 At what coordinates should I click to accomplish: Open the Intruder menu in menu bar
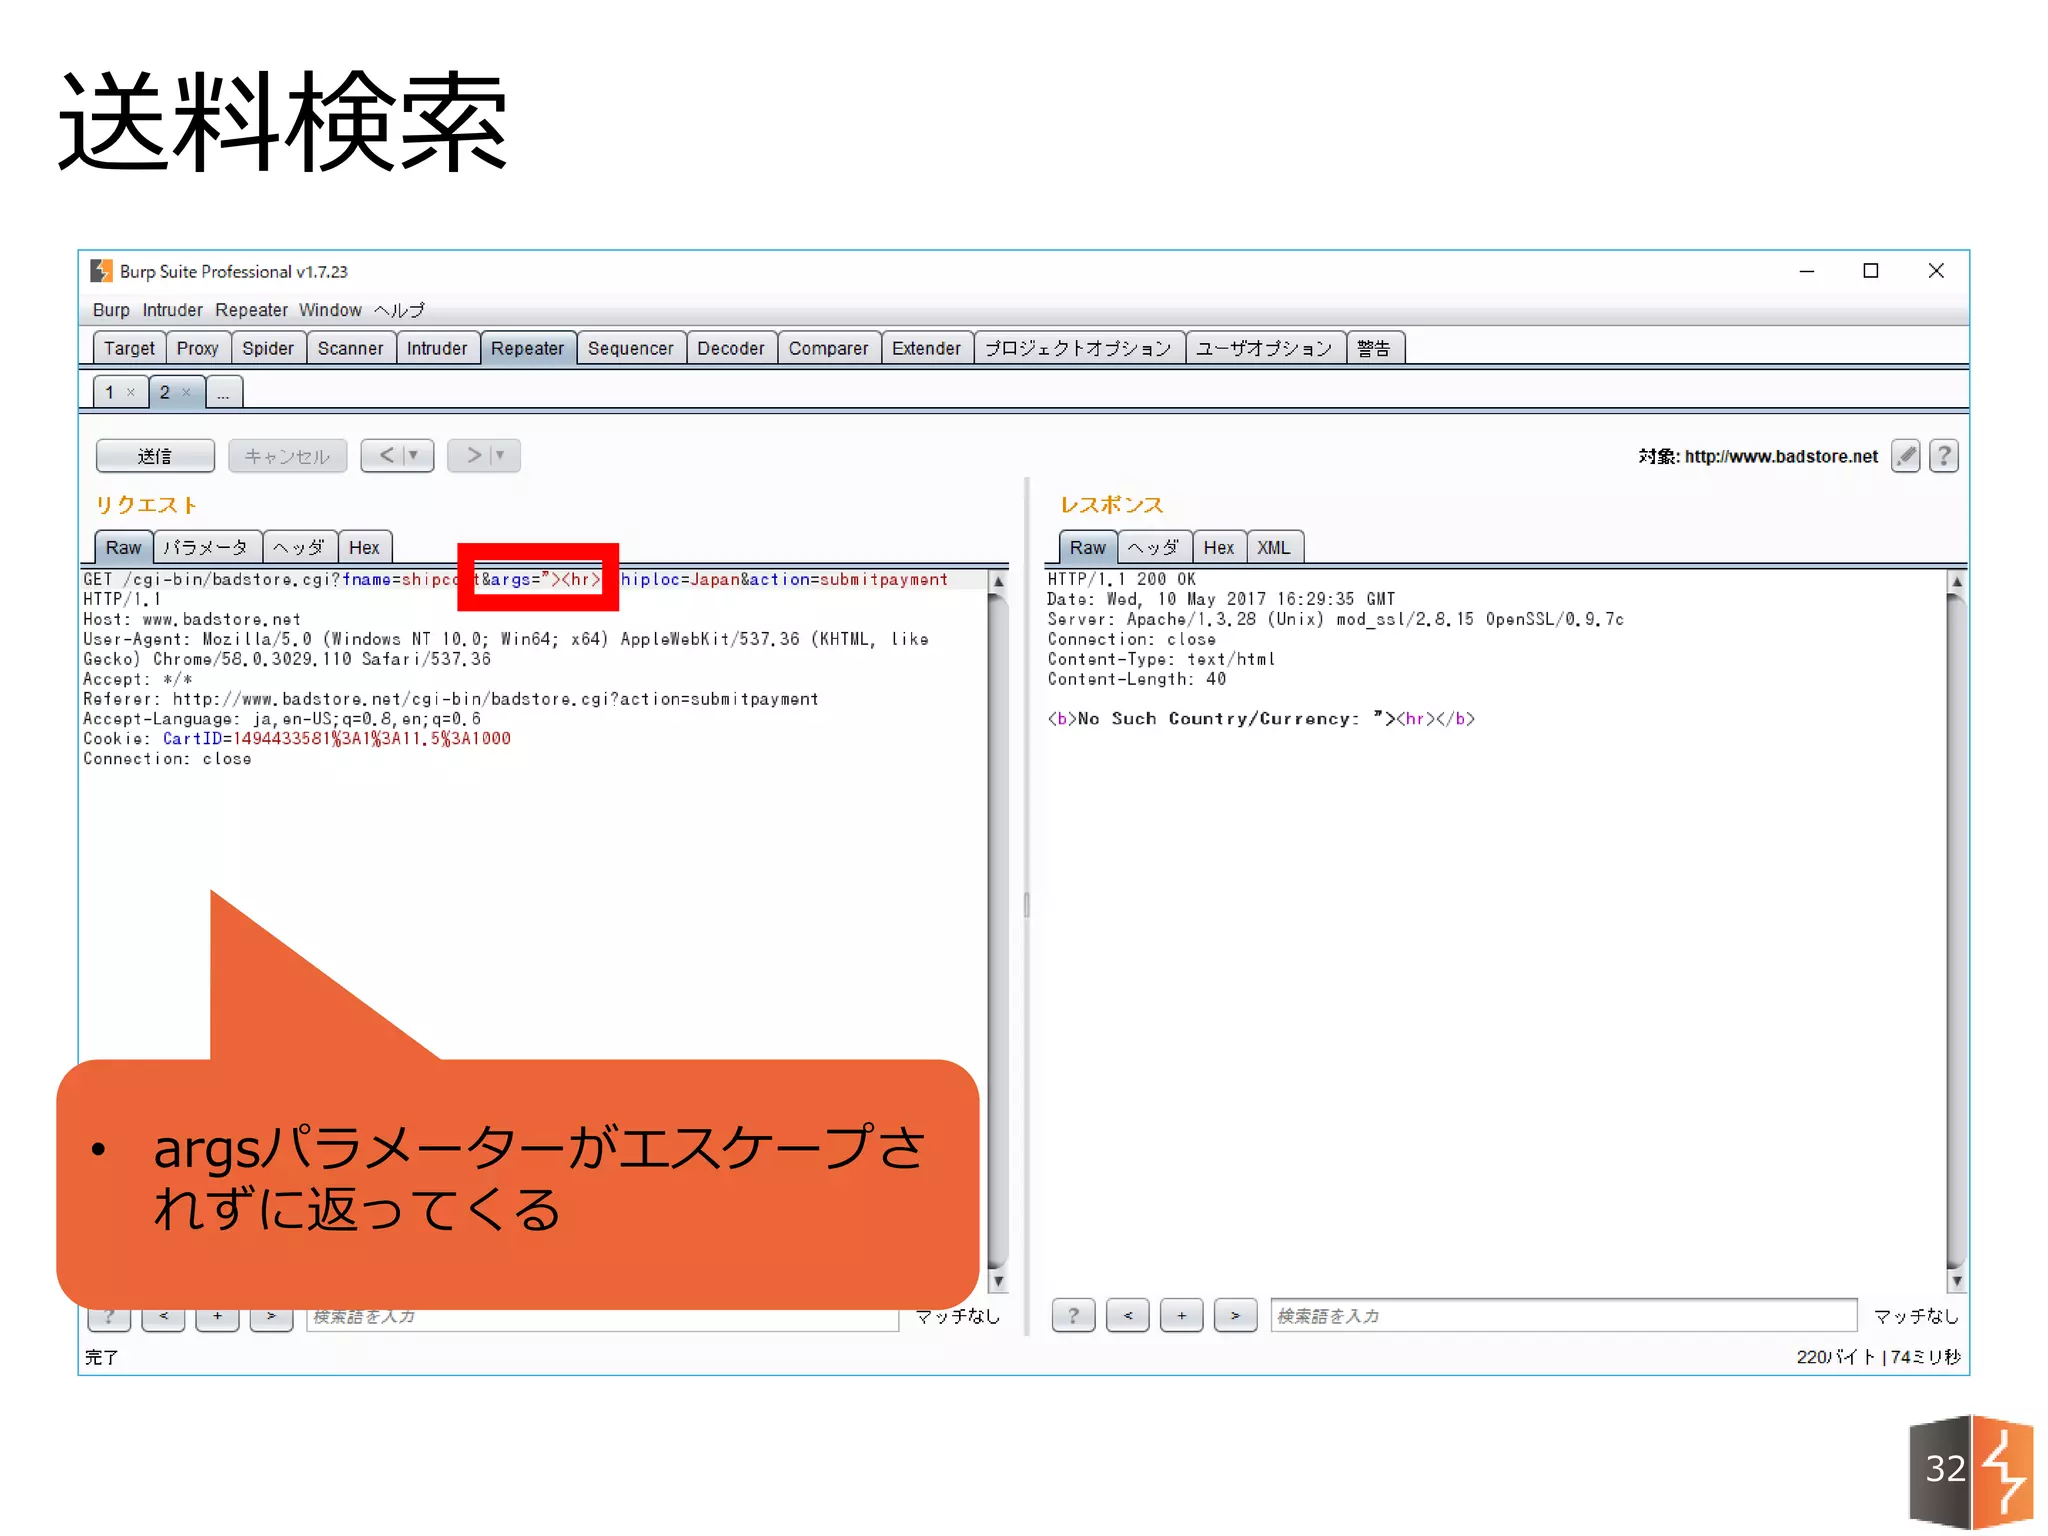(172, 310)
